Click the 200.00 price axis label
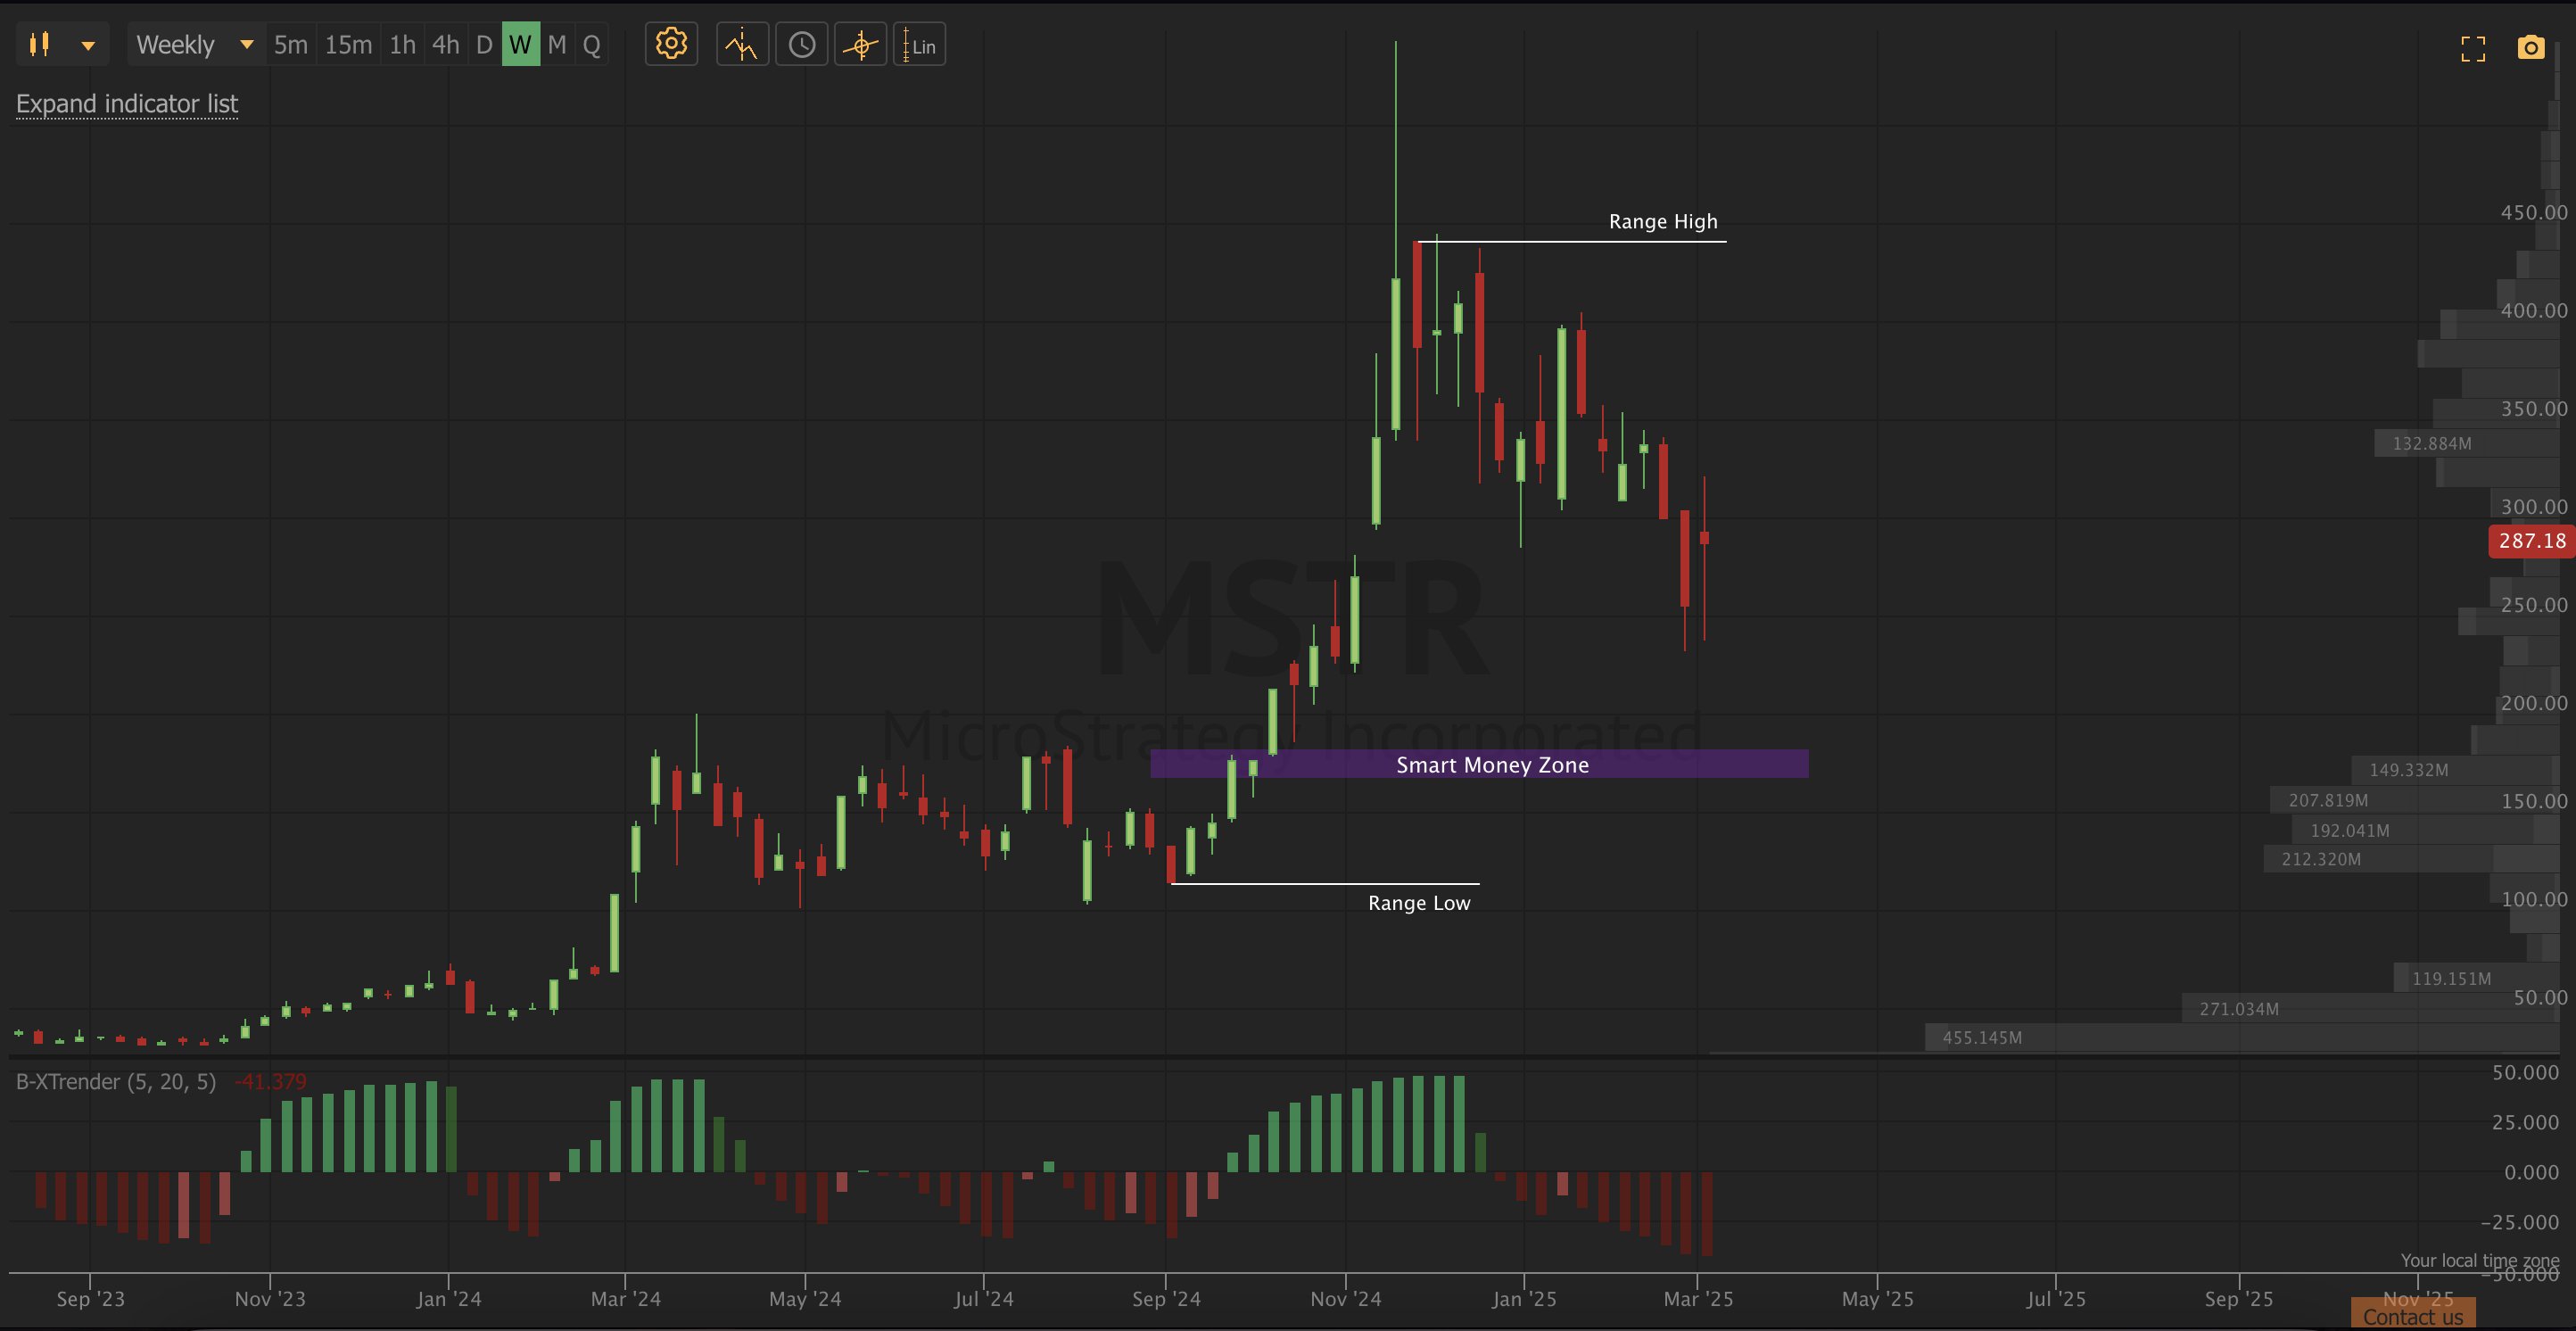The width and height of the screenshot is (2576, 1331). click(2534, 704)
